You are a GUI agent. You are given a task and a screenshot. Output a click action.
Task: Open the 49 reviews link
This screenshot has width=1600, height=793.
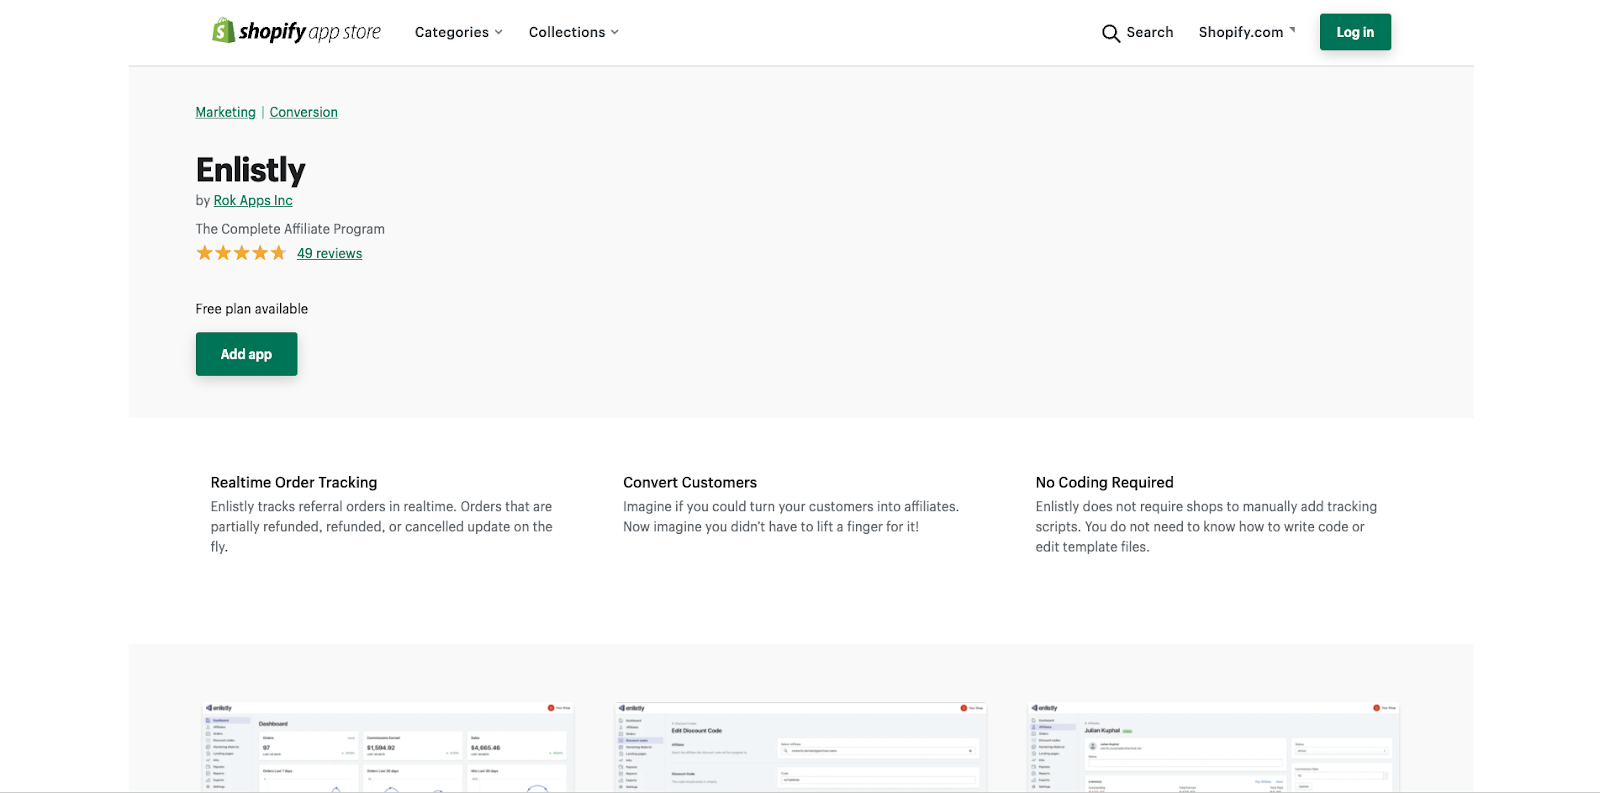pyautogui.click(x=330, y=253)
